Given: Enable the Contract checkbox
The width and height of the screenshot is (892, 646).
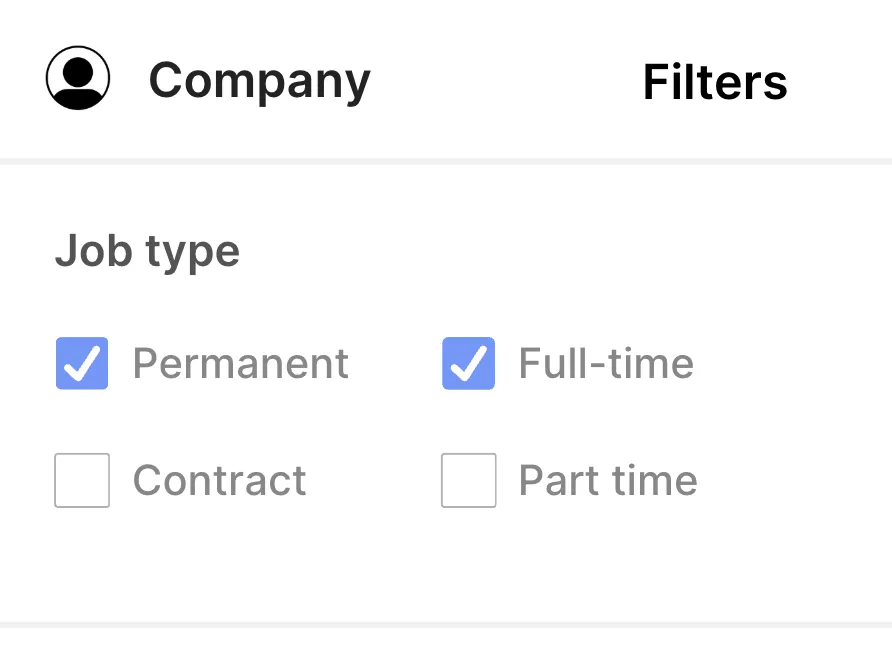Looking at the screenshot, I should (x=82, y=480).
